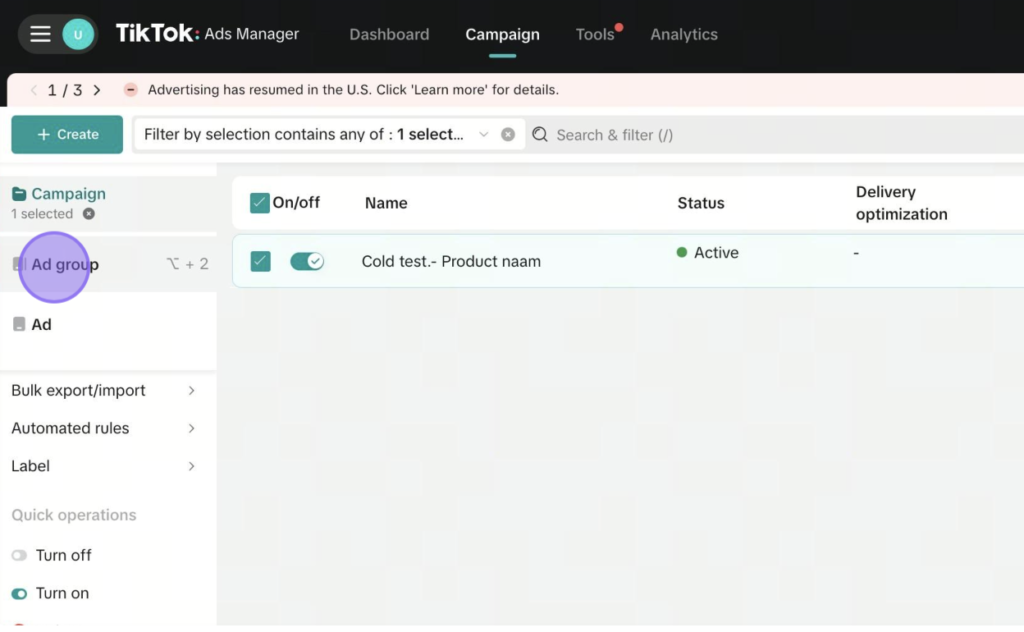Screen dimensions: 1024x632
Task: Uncheck the Cold test campaign checkbox
Action: pyautogui.click(x=261, y=261)
